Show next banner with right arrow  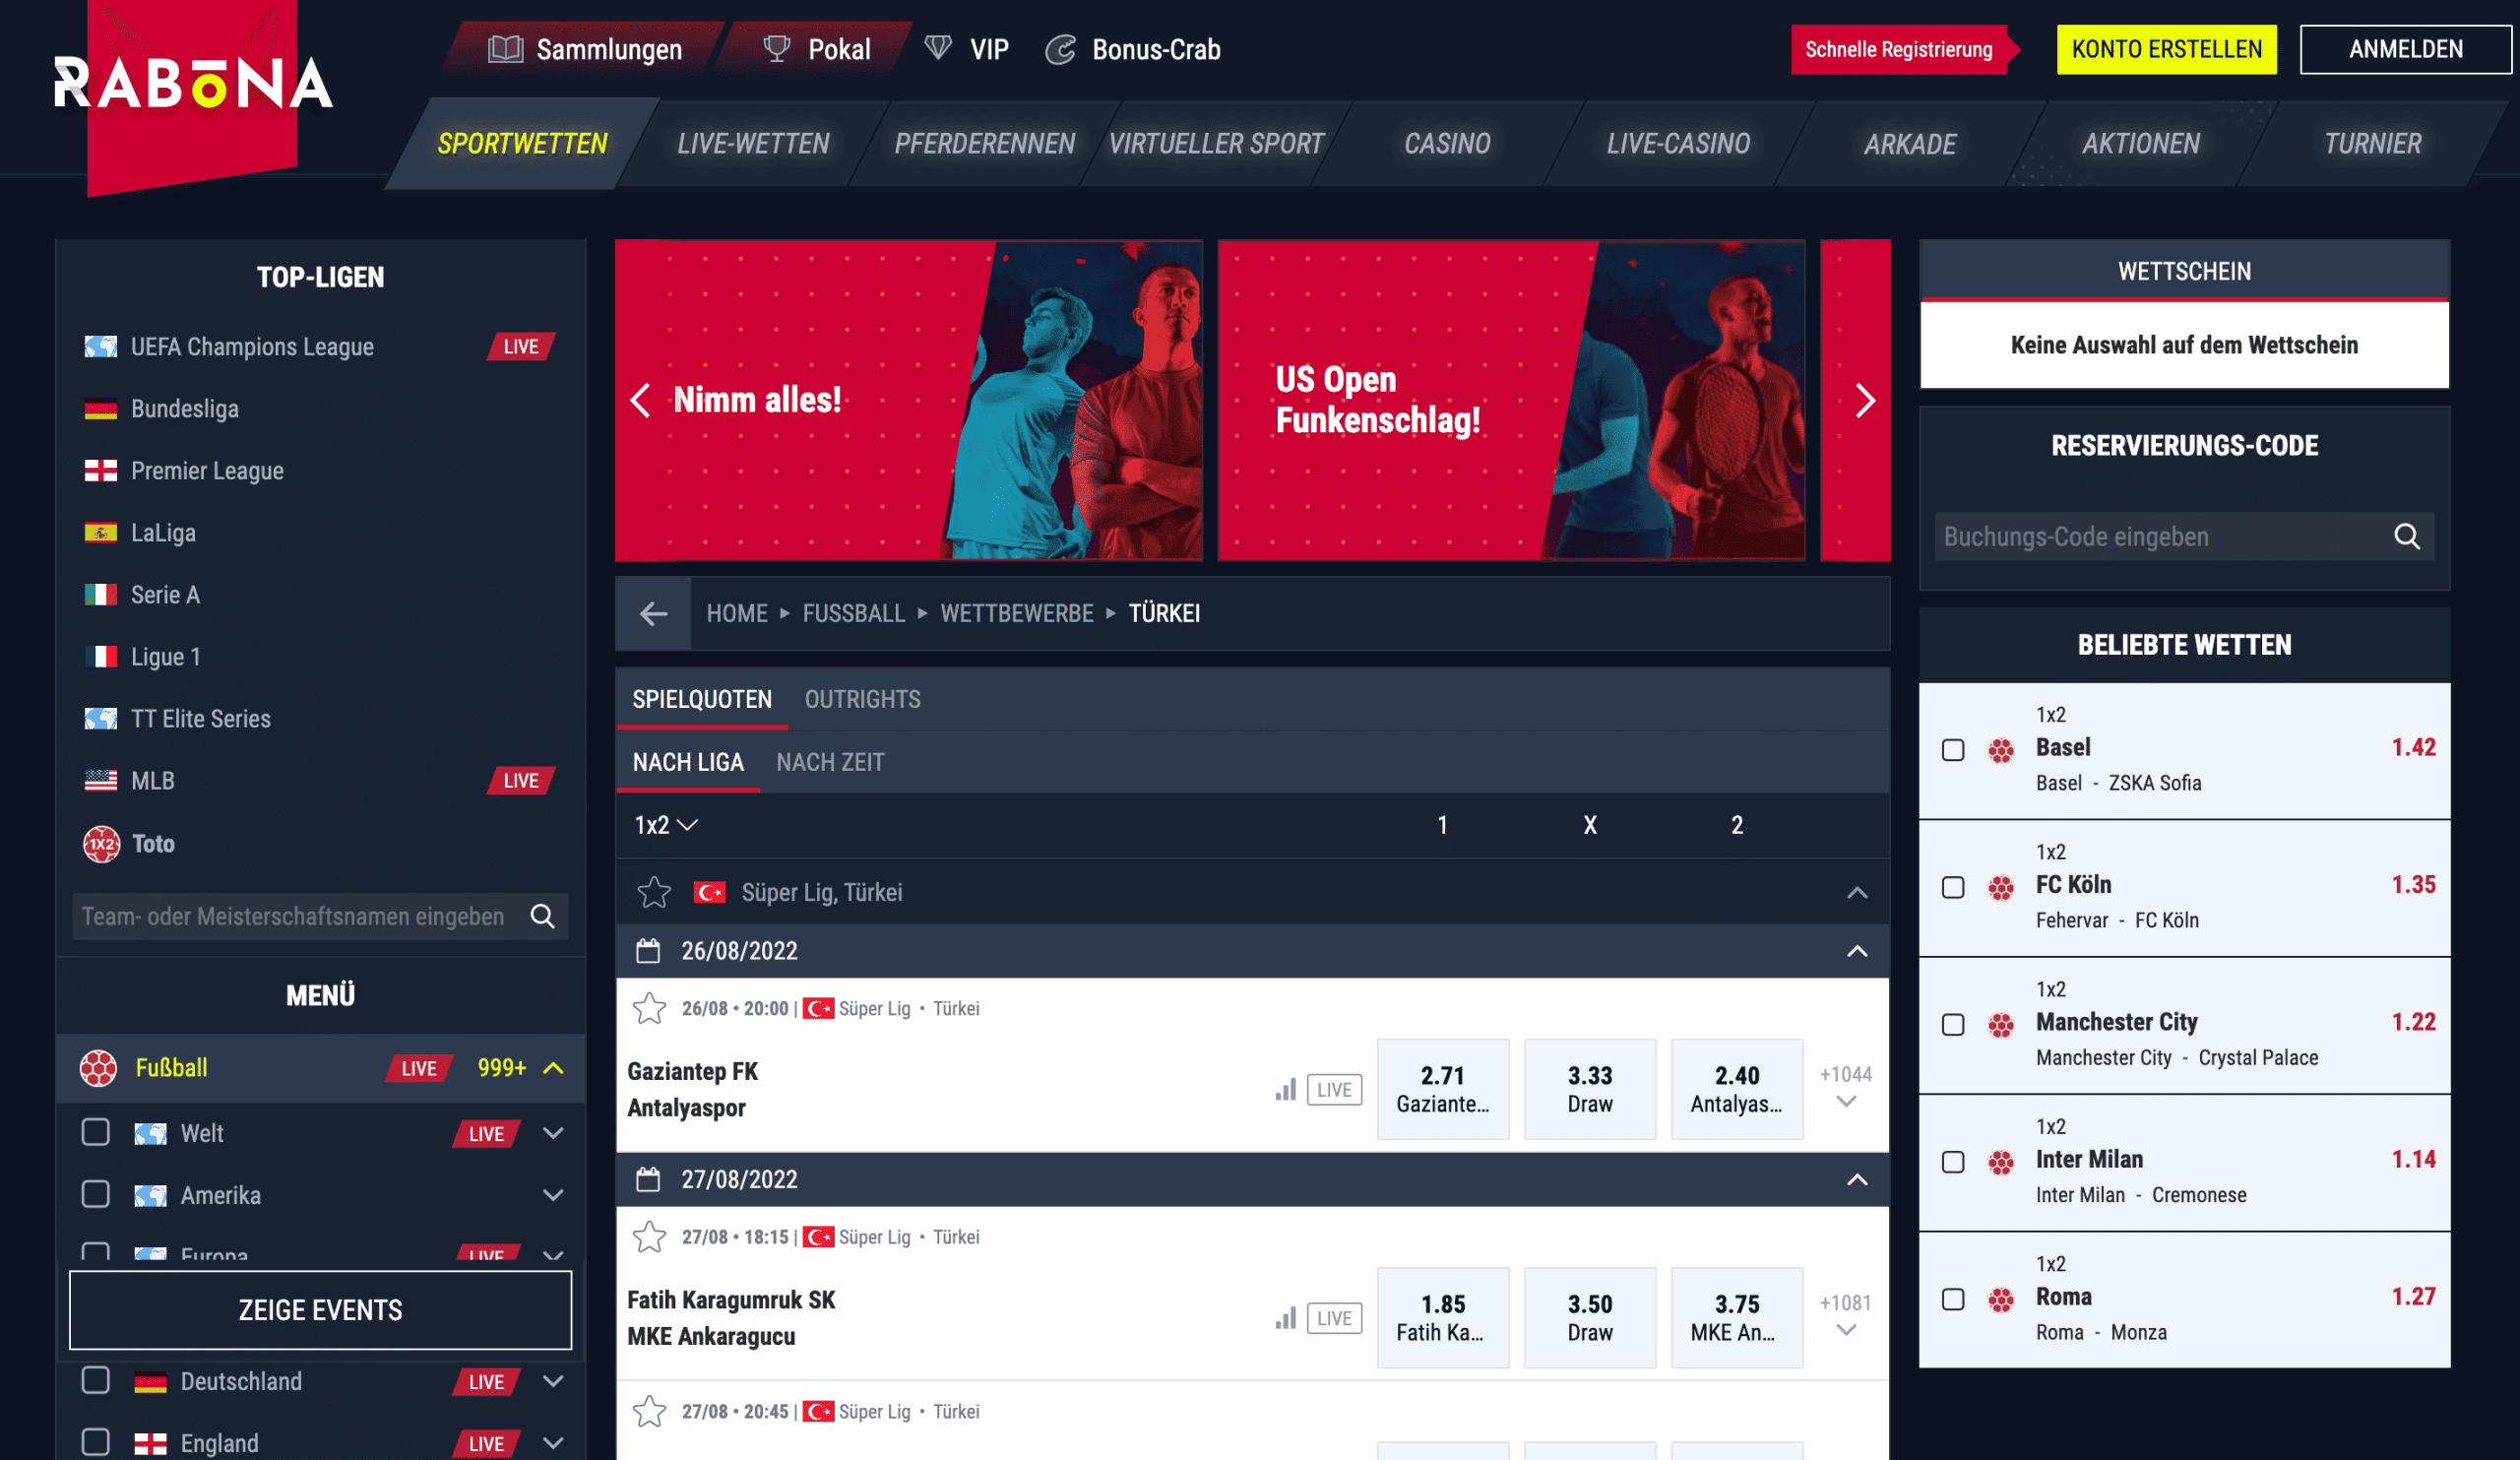pos(1865,400)
